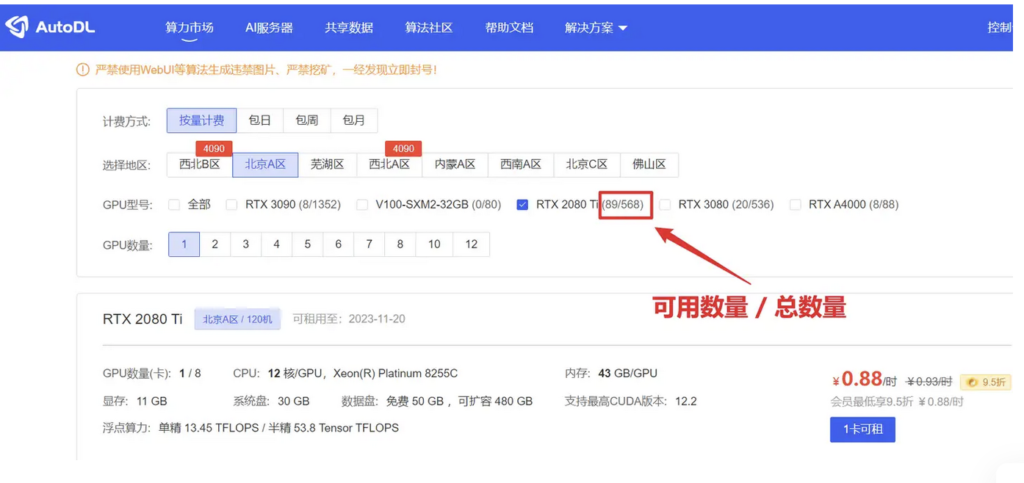
Task: Check the 全部 GPU model checkbox
Action: [x=174, y=204]
